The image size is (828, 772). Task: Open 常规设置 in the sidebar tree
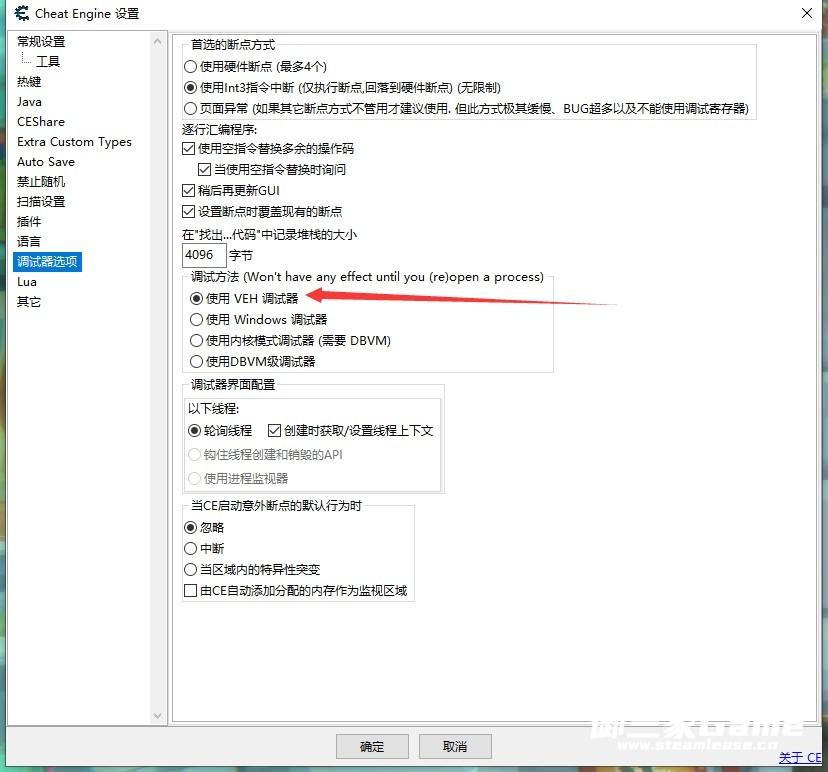point(41,42)
